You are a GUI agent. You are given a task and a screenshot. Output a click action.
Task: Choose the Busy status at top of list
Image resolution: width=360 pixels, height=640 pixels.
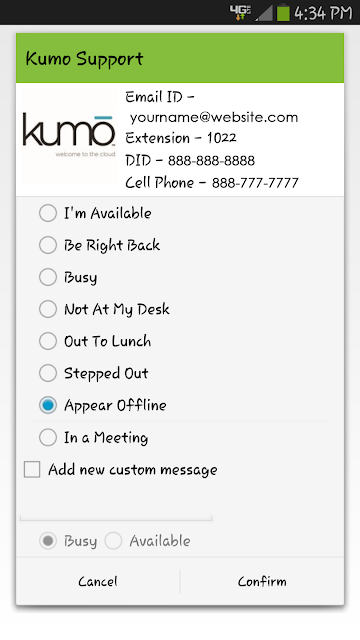(180, 277)
